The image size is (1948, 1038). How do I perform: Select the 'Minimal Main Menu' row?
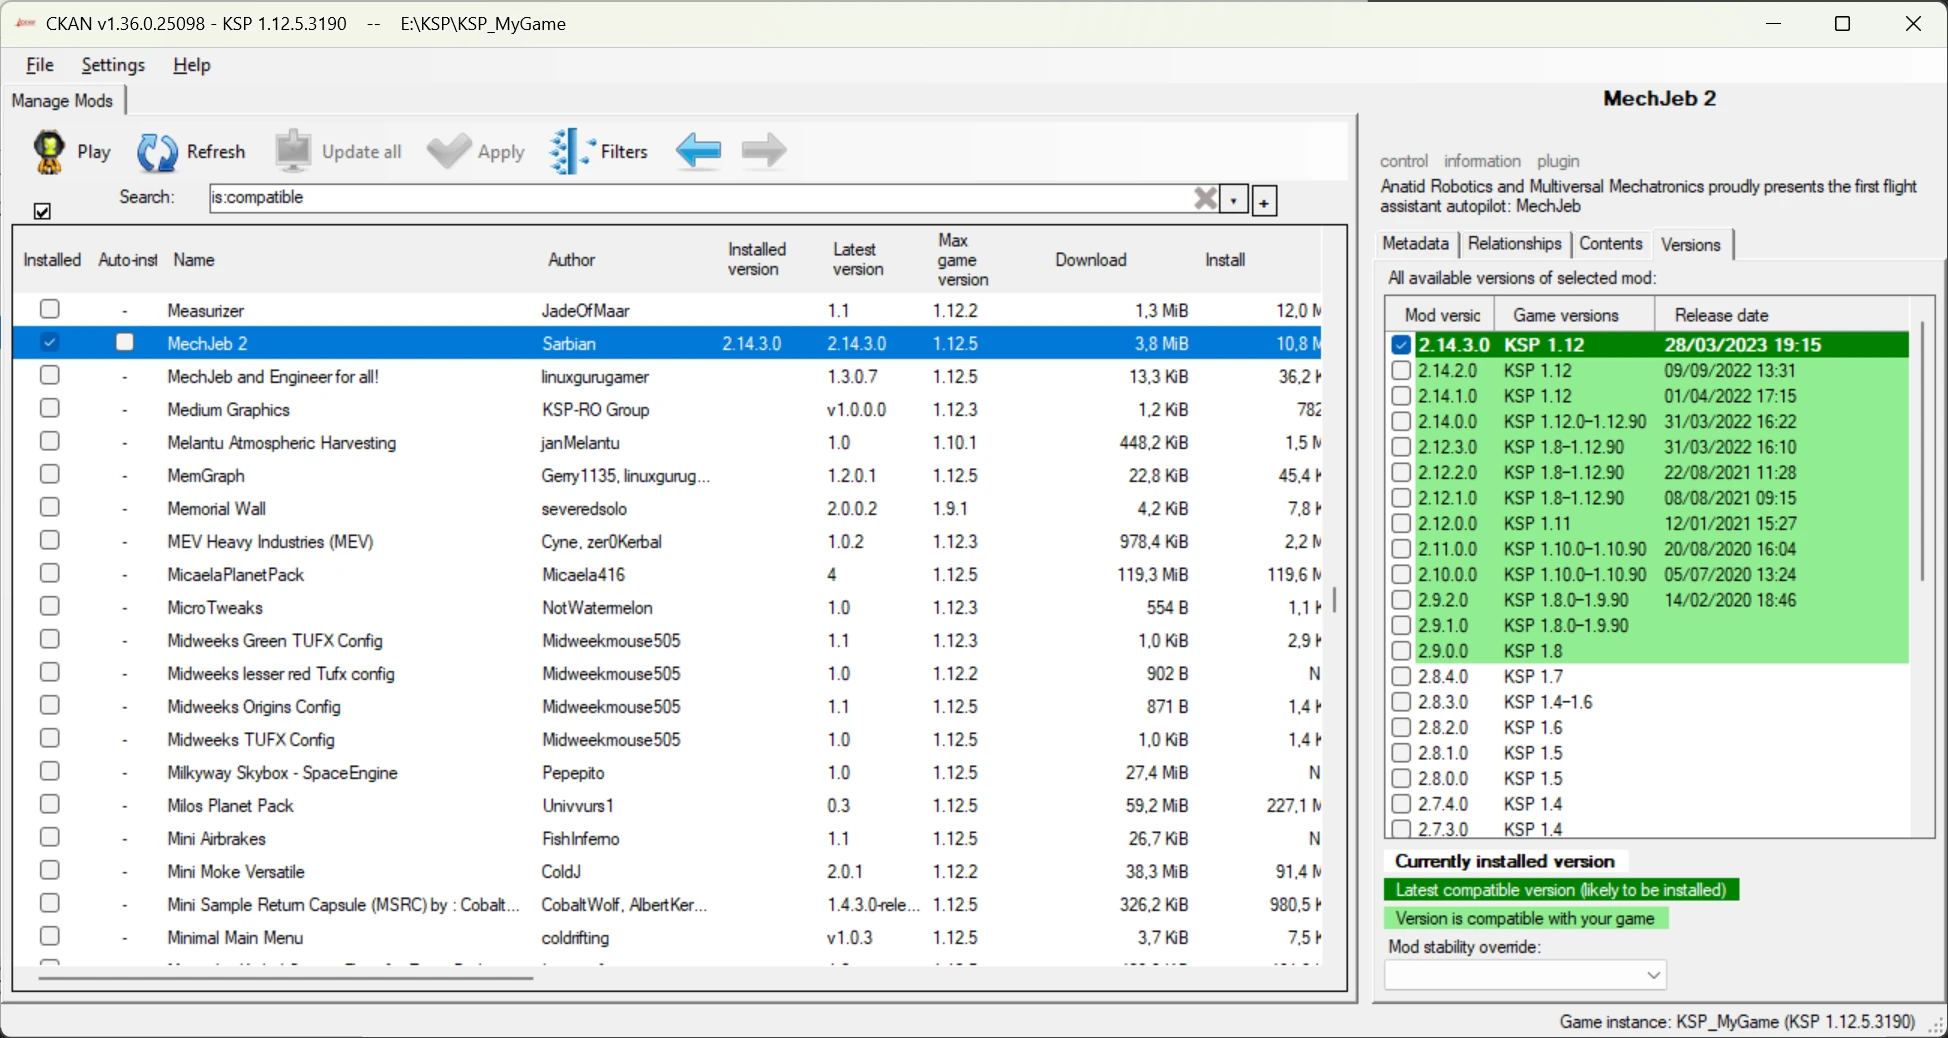pyautogui.click(x=666, y=937)
